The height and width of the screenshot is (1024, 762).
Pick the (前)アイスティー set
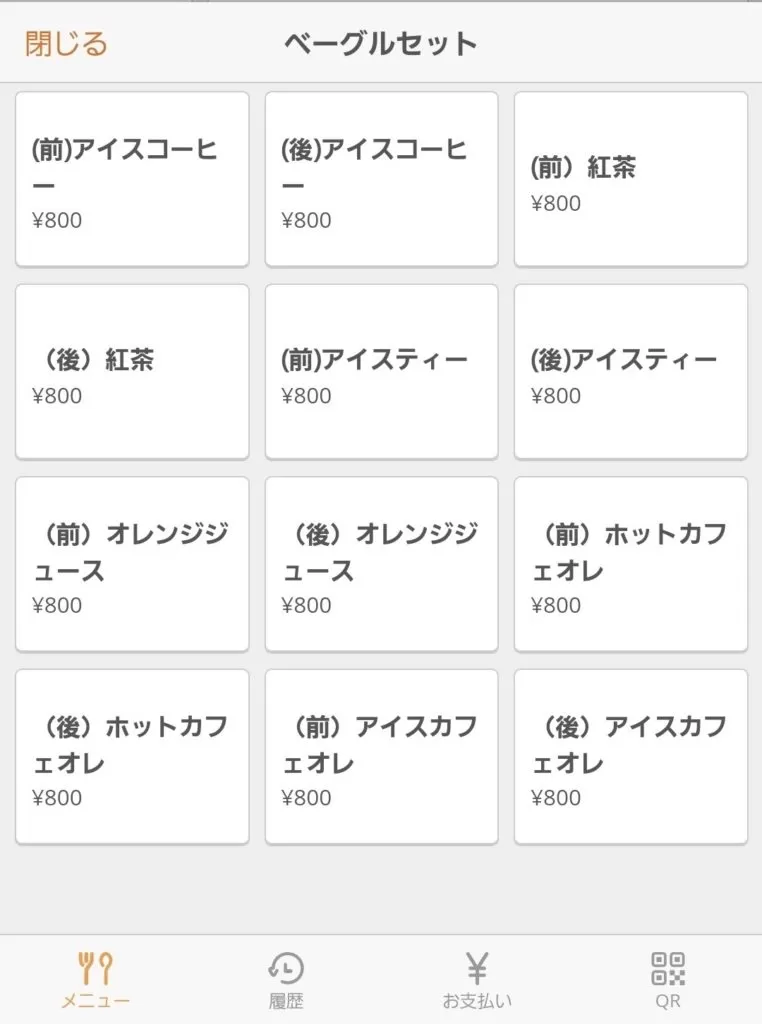(381, 372)
